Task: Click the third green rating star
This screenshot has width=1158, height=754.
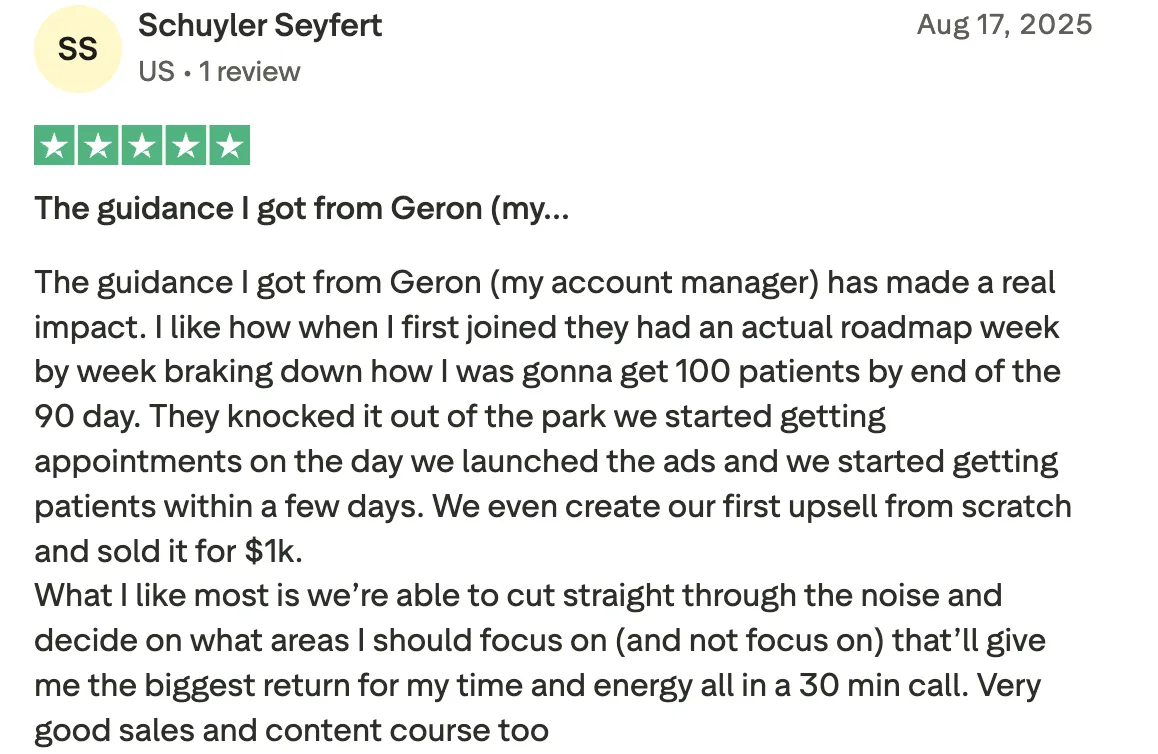Action: (142, 146)
